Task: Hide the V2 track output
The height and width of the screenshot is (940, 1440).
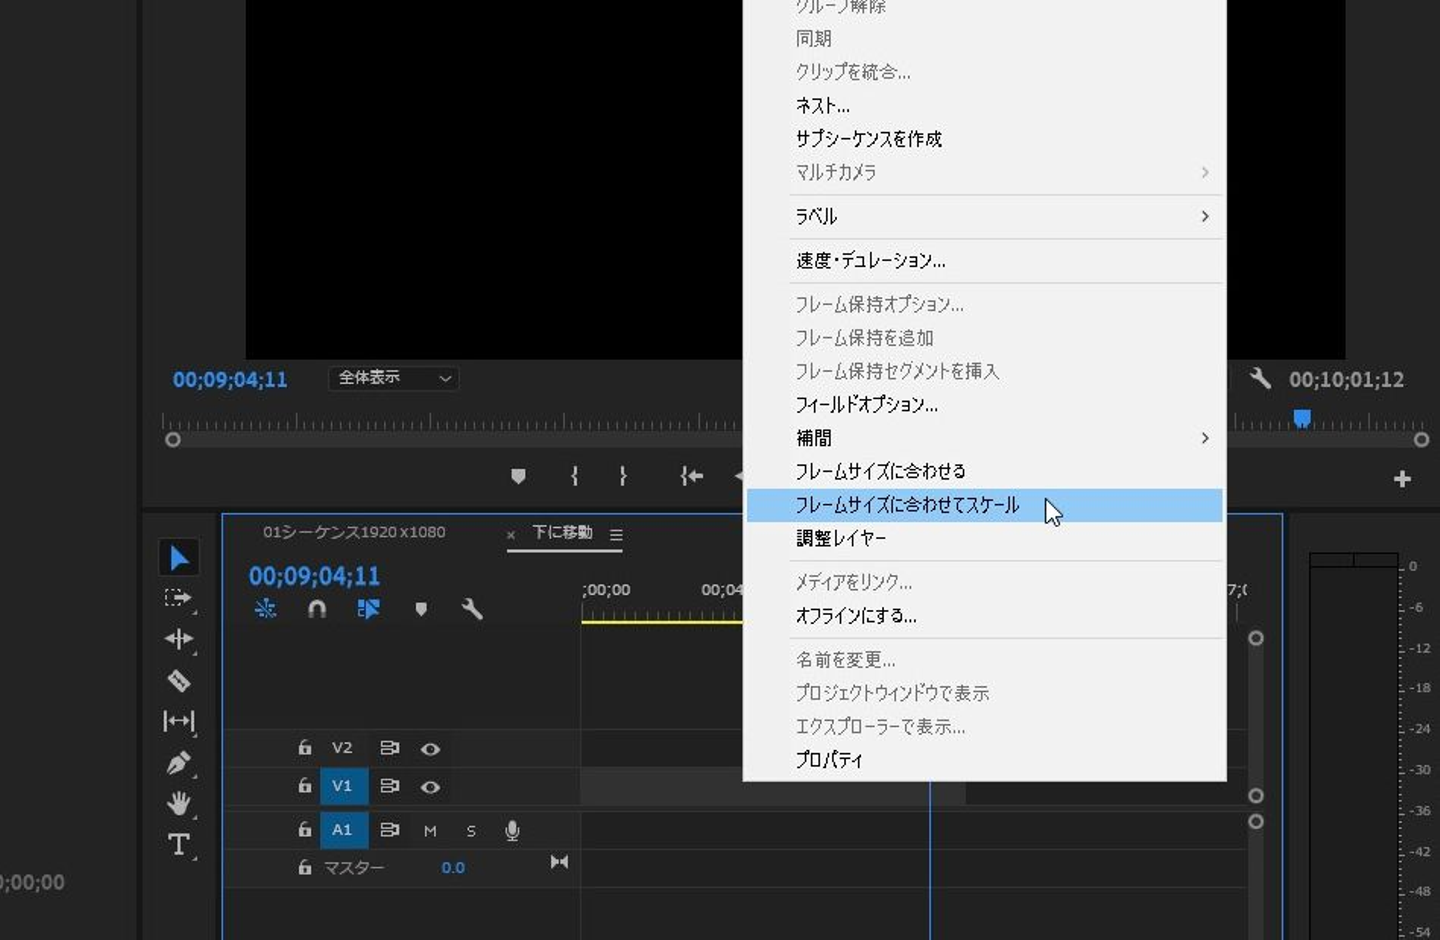Action: [430, 749]
